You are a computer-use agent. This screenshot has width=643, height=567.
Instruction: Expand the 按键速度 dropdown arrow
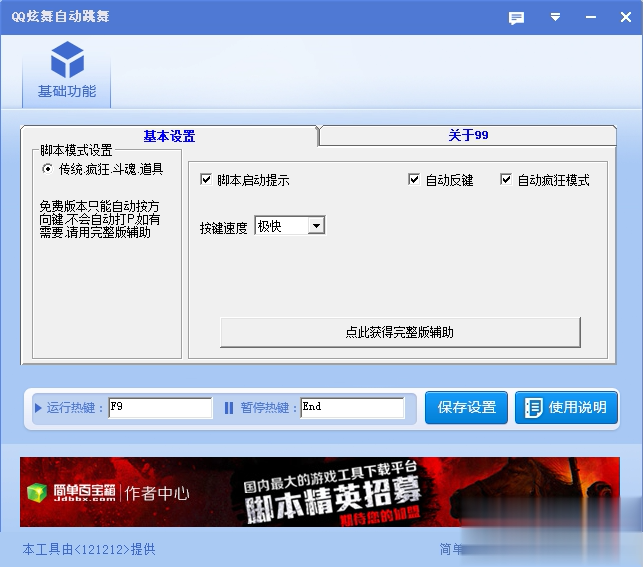pyautogui.click(x=316, y=225)
